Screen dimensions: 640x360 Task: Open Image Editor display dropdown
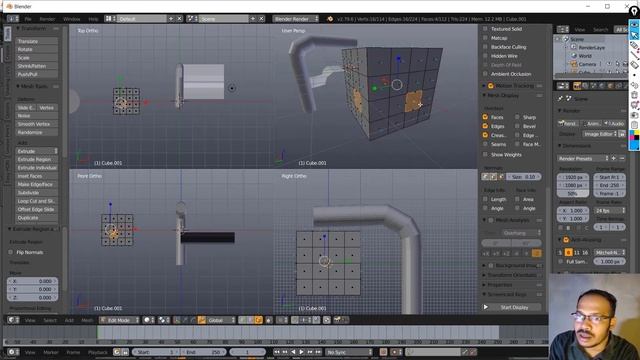600,134
